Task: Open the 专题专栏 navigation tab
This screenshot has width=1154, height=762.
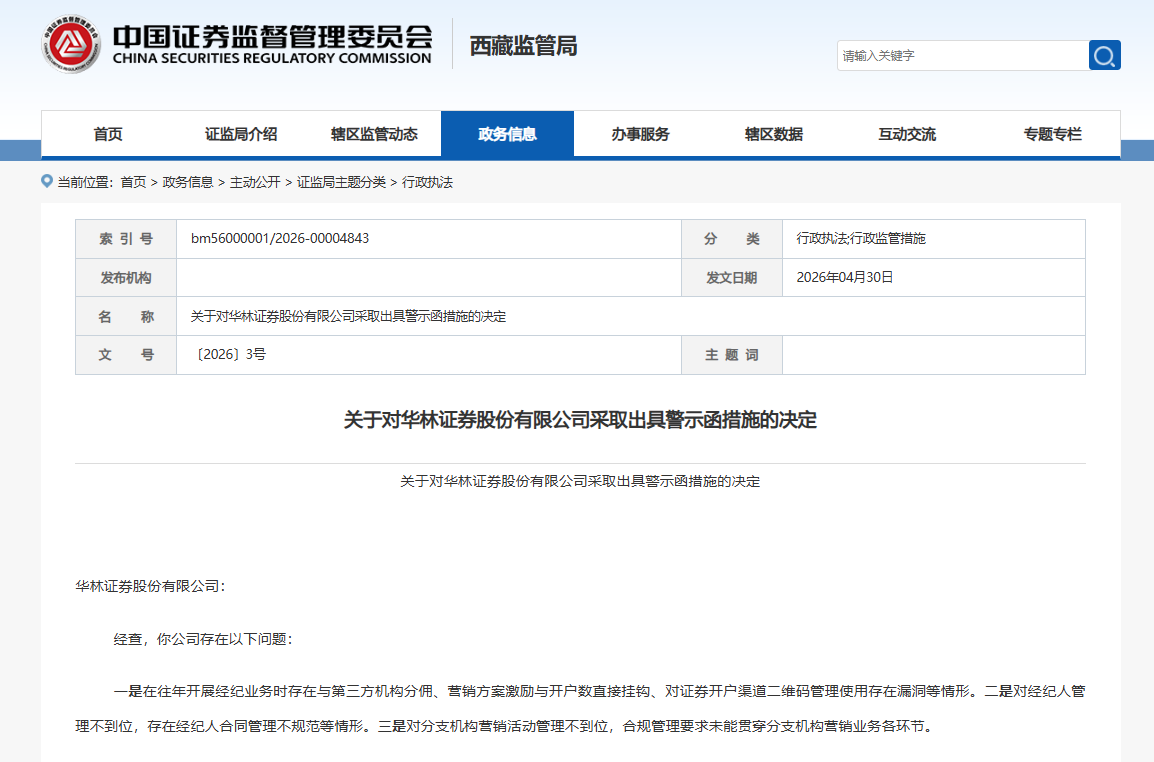Action: coord(1052,134)
